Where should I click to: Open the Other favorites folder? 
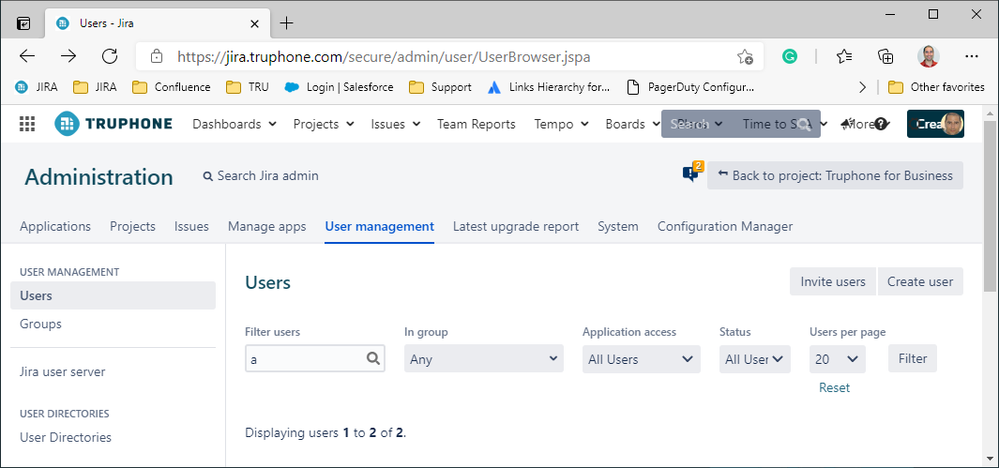(936, 87)
